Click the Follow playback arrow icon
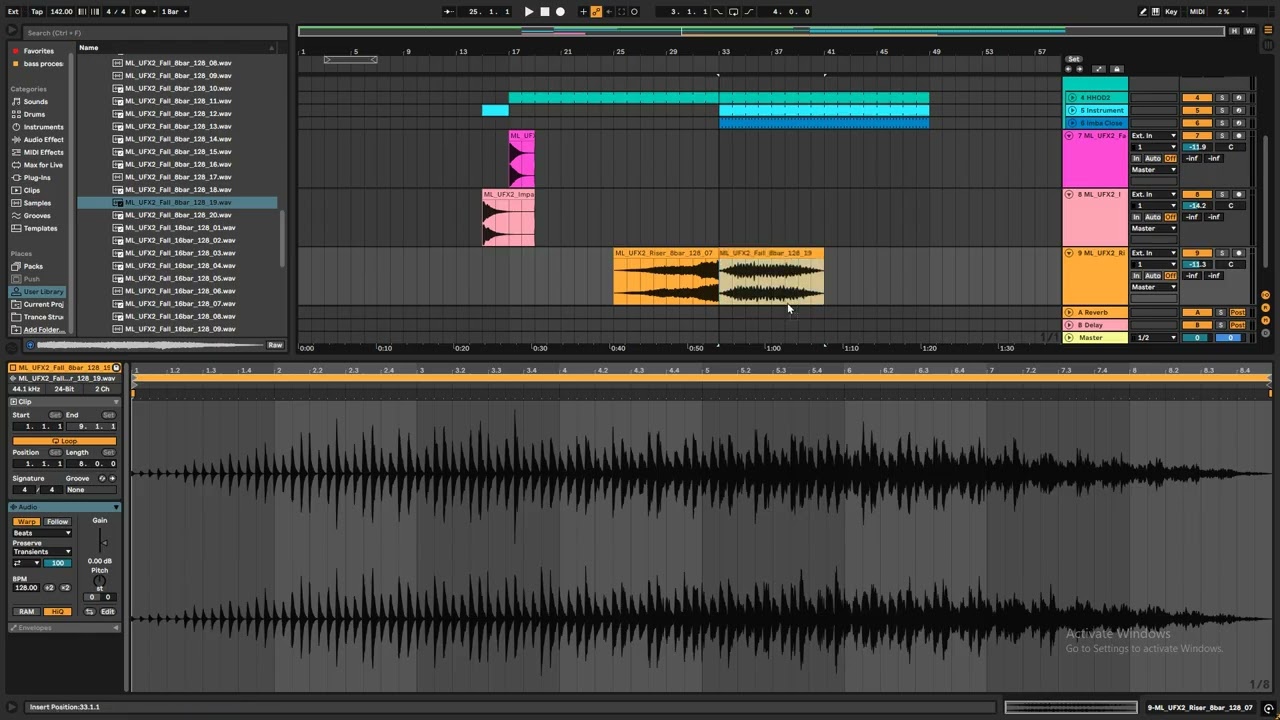Image resolution: width=1280 pixels, height=720 pixels. point(449,12)
